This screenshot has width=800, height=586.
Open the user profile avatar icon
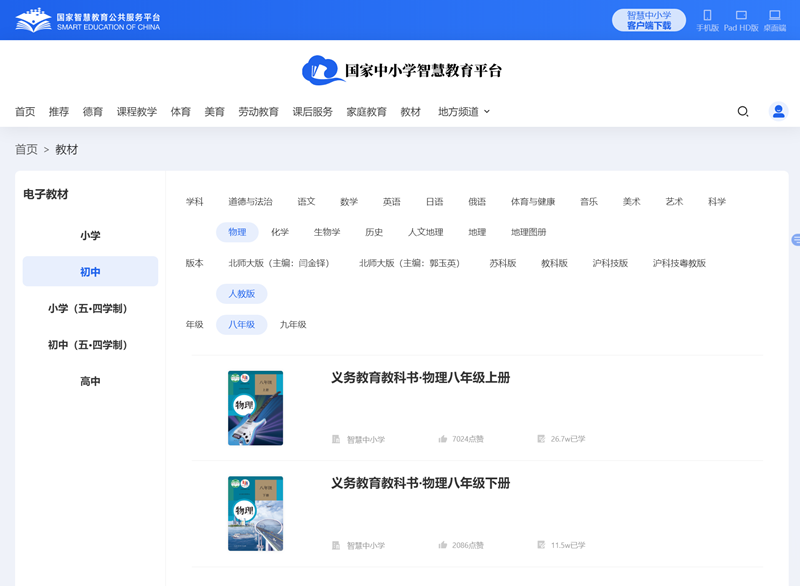[x=778, y=111]
